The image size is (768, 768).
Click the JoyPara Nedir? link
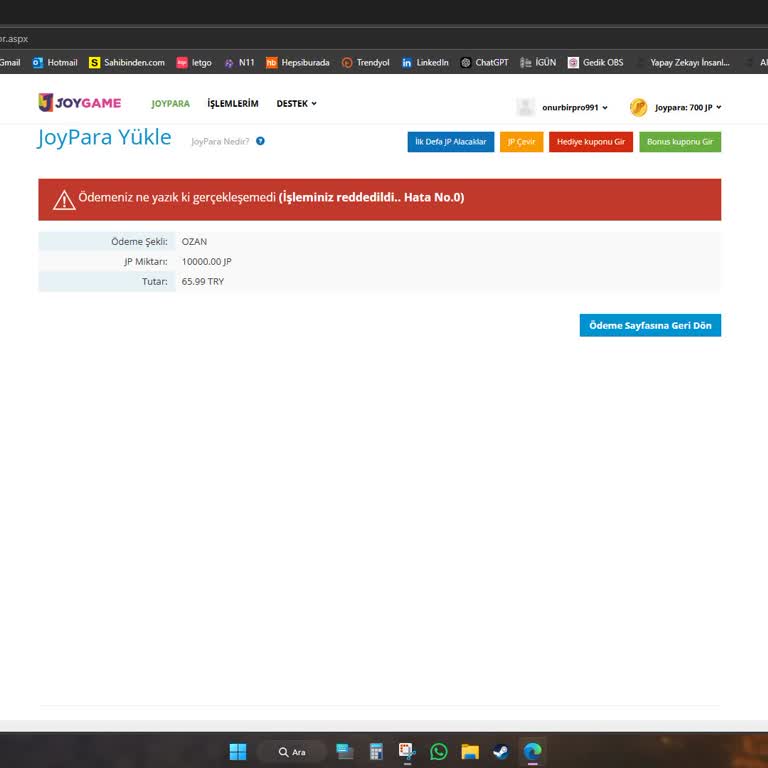point(220,141)
